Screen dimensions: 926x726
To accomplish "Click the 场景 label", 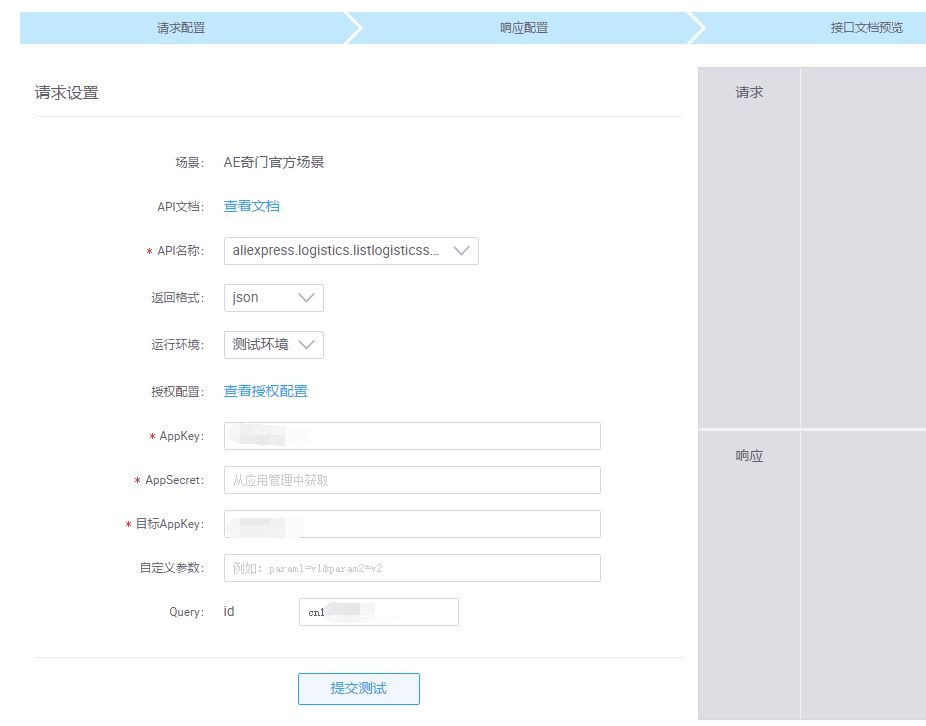I will 190,162.
